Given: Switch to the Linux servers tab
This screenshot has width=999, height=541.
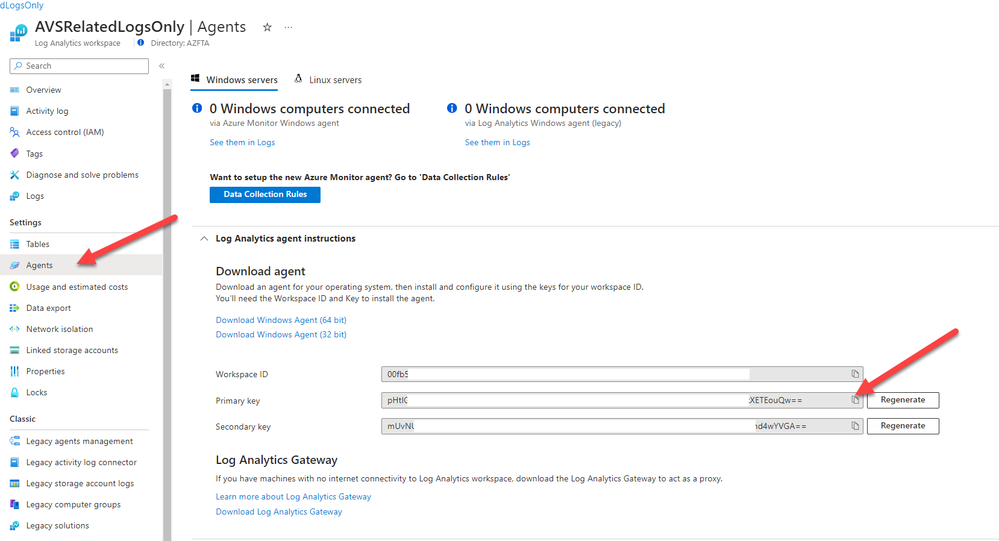Looking at the screenshot, I should (x=327, y=80).
